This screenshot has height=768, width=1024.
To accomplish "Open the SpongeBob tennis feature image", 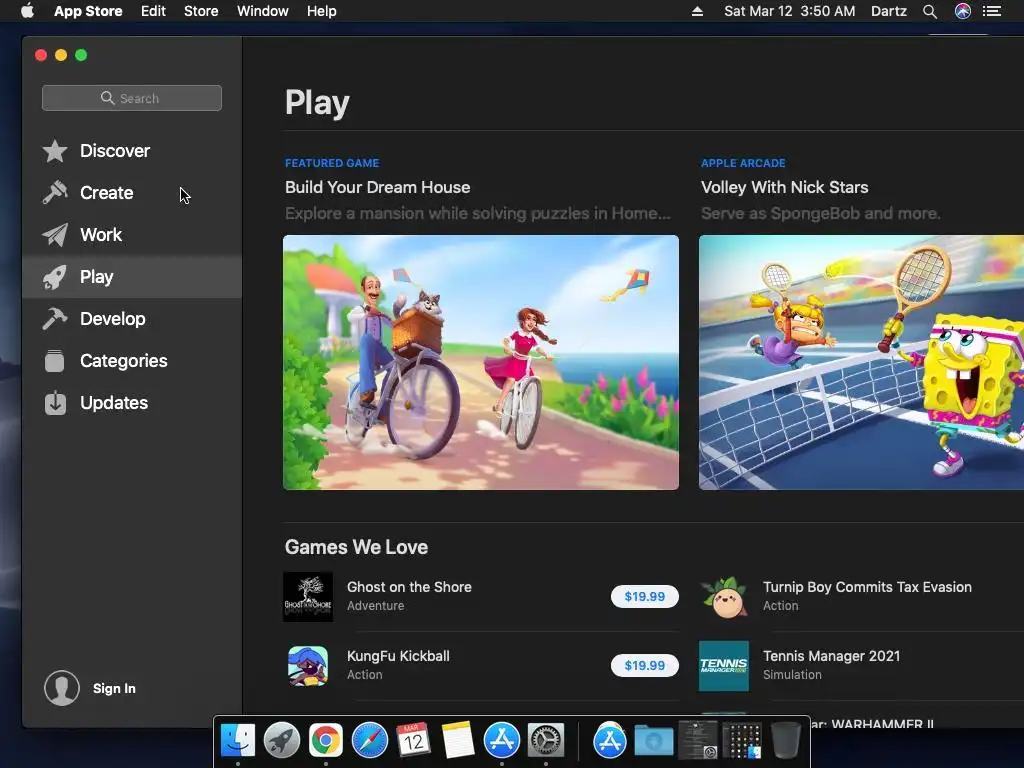I will click(x=861, y=362).
